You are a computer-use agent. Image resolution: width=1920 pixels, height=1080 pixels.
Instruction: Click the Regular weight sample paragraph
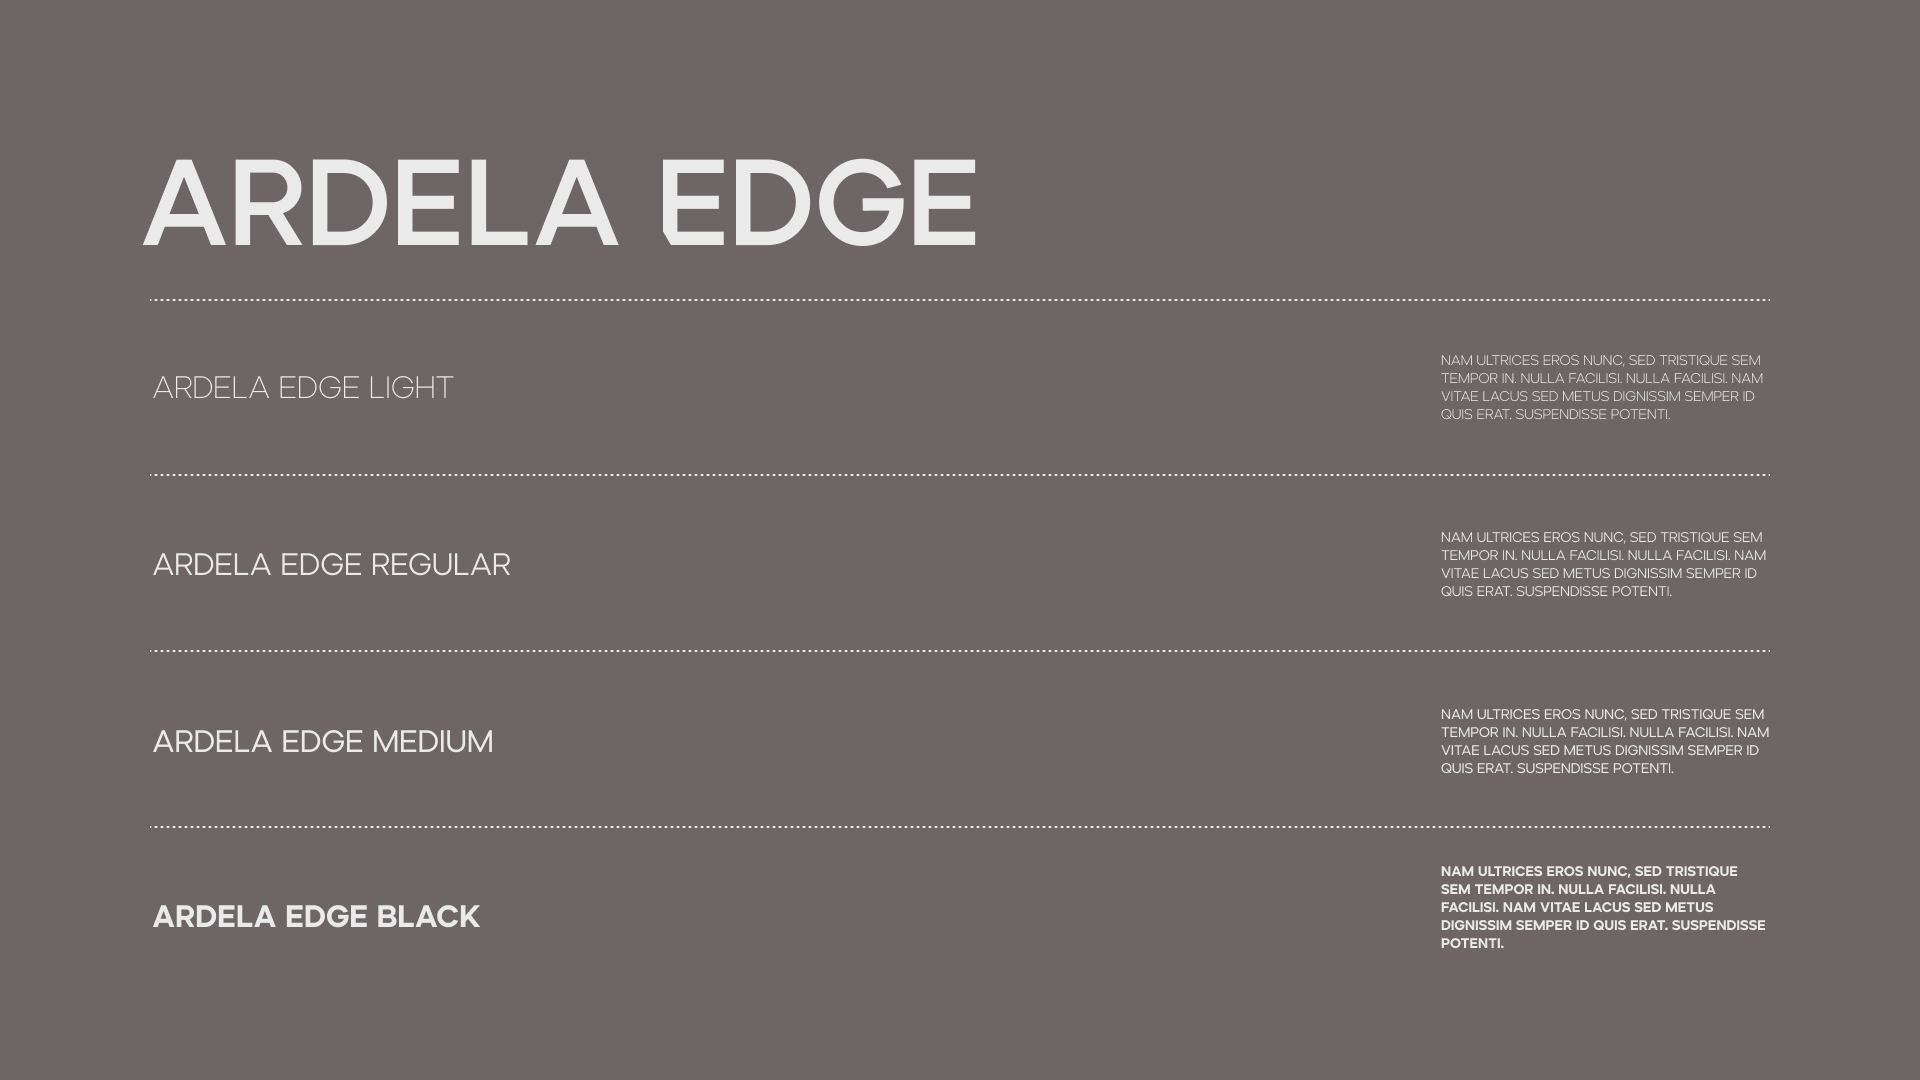(1603, 564)
